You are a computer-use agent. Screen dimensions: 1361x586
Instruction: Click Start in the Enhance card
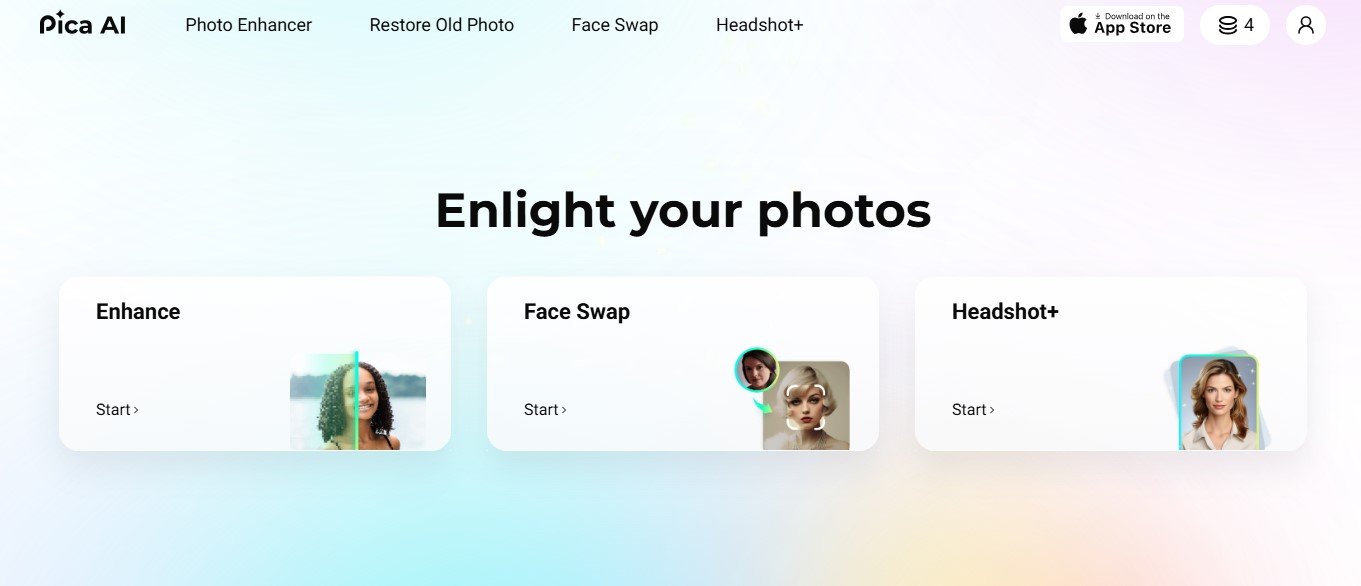point(117,409)
